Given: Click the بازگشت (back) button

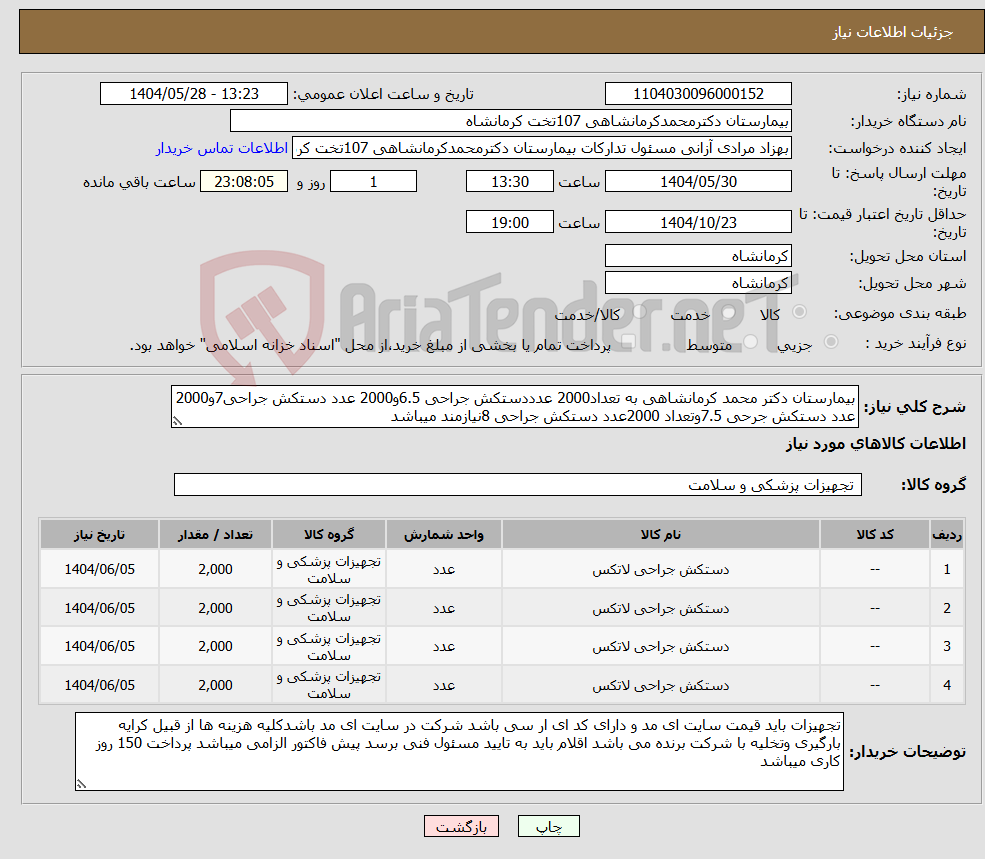Looking at the screenshot, I should pyautogui.click(x=461, y=826).
